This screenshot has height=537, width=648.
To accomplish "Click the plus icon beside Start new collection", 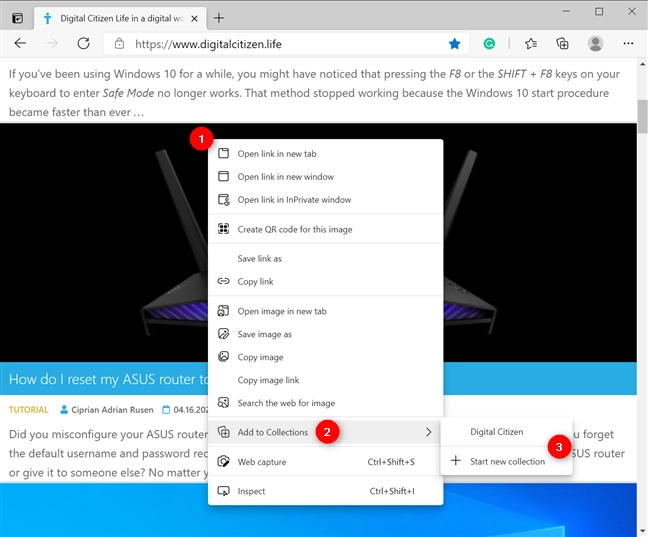I will click(x=455, y=461).
